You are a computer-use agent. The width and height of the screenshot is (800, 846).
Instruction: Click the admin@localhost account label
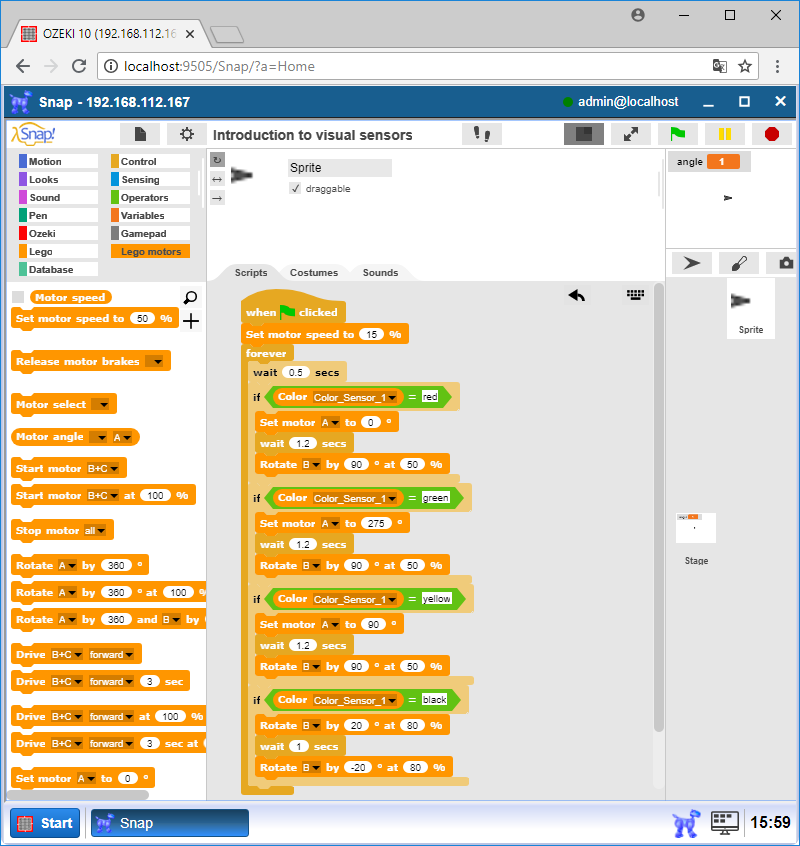pyautogui.click(x=628, y=101)
